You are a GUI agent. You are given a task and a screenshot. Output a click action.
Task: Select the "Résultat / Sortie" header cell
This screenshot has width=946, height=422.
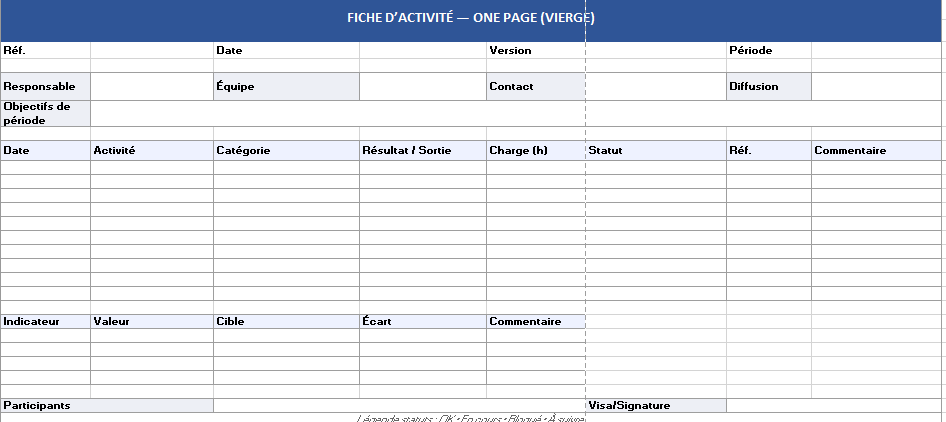point(422,151)
